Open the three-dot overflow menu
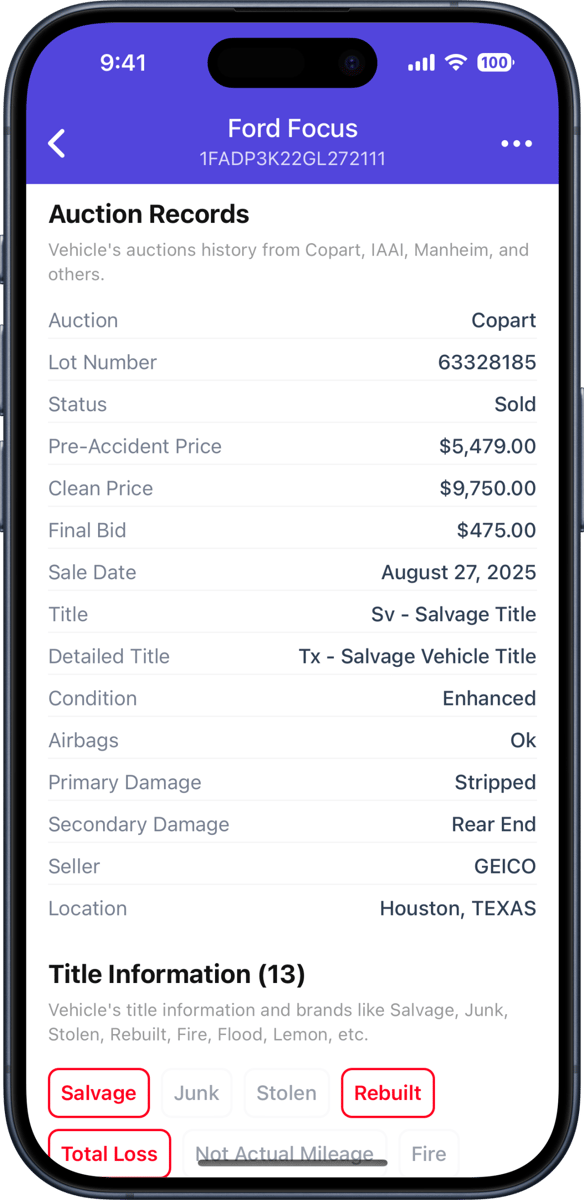The image size is (584, 1200). (517, 143)
